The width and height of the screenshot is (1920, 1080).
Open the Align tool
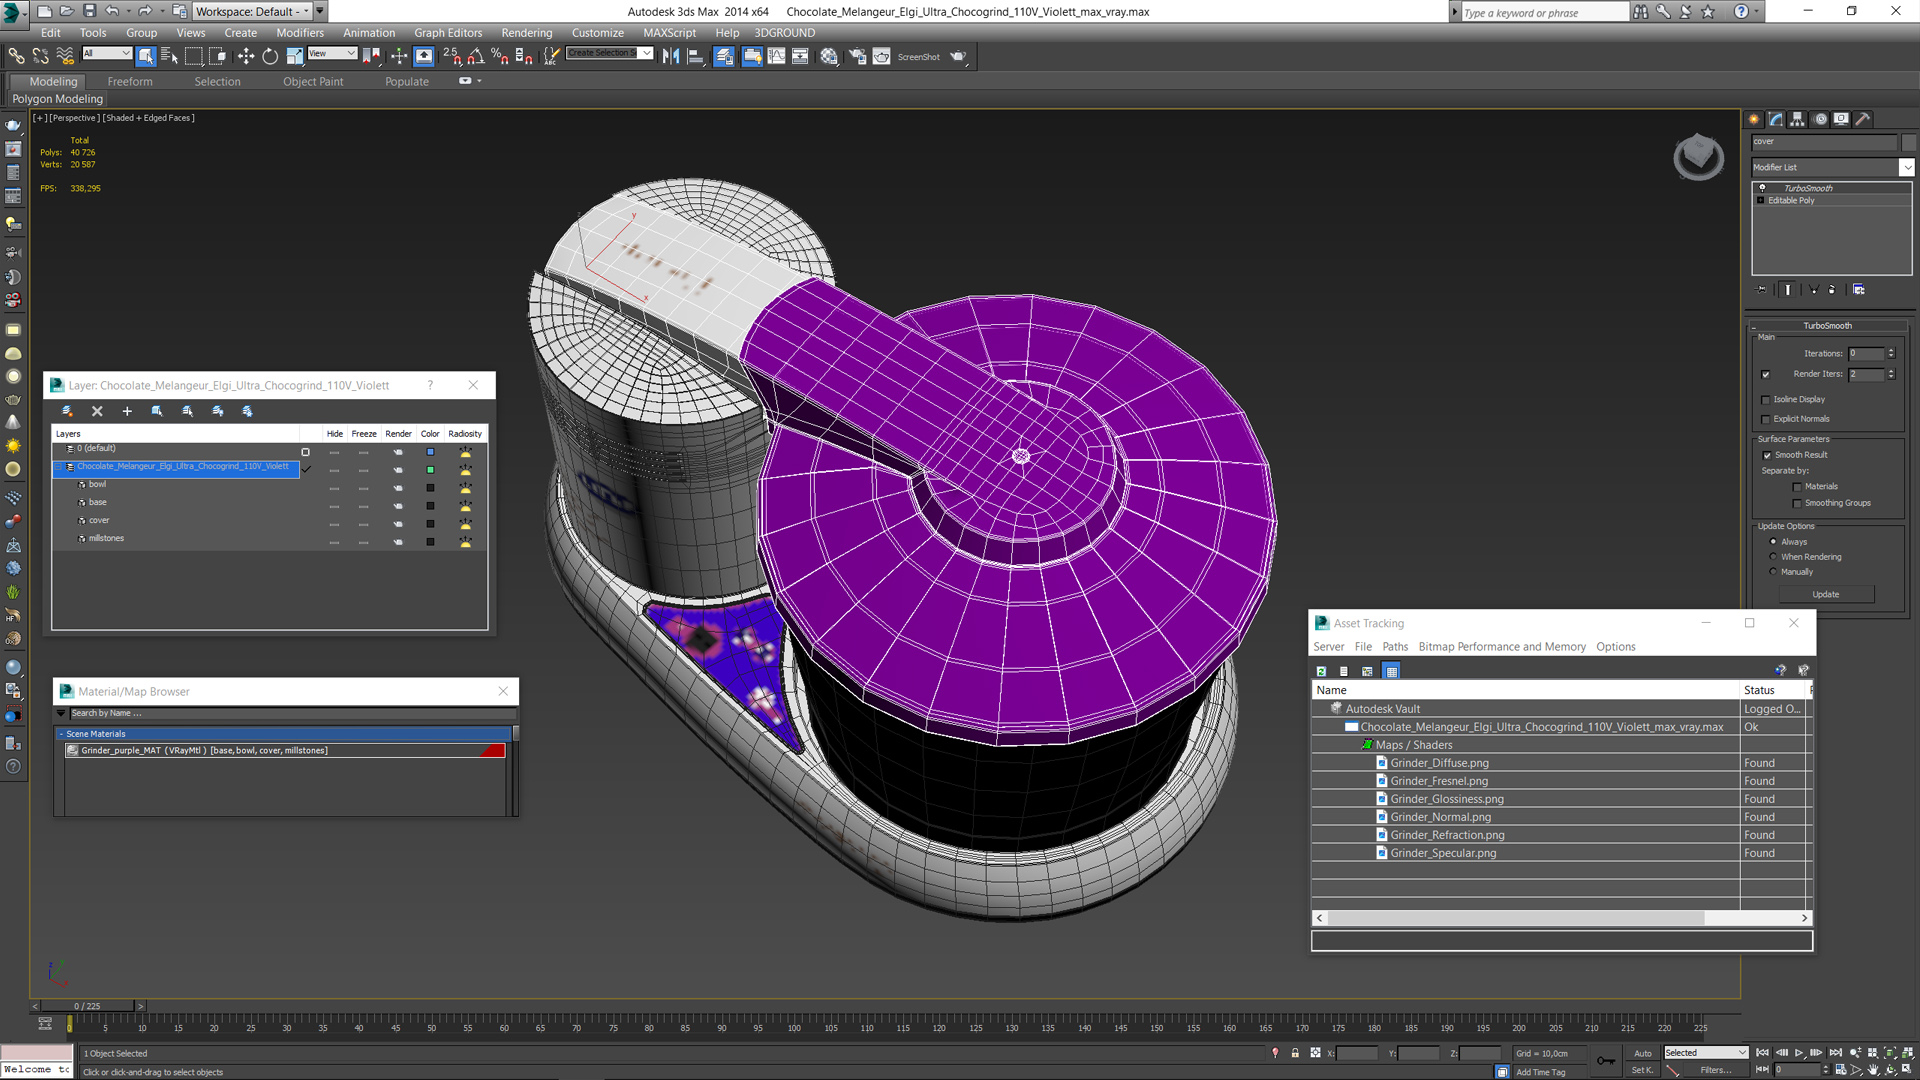(x=695, y=56)
